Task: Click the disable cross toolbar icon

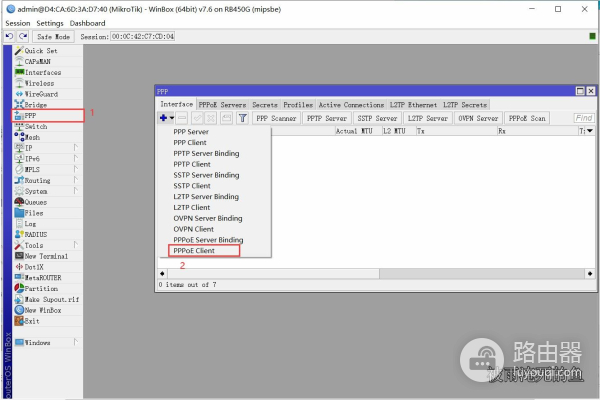Action: (211, 118)
